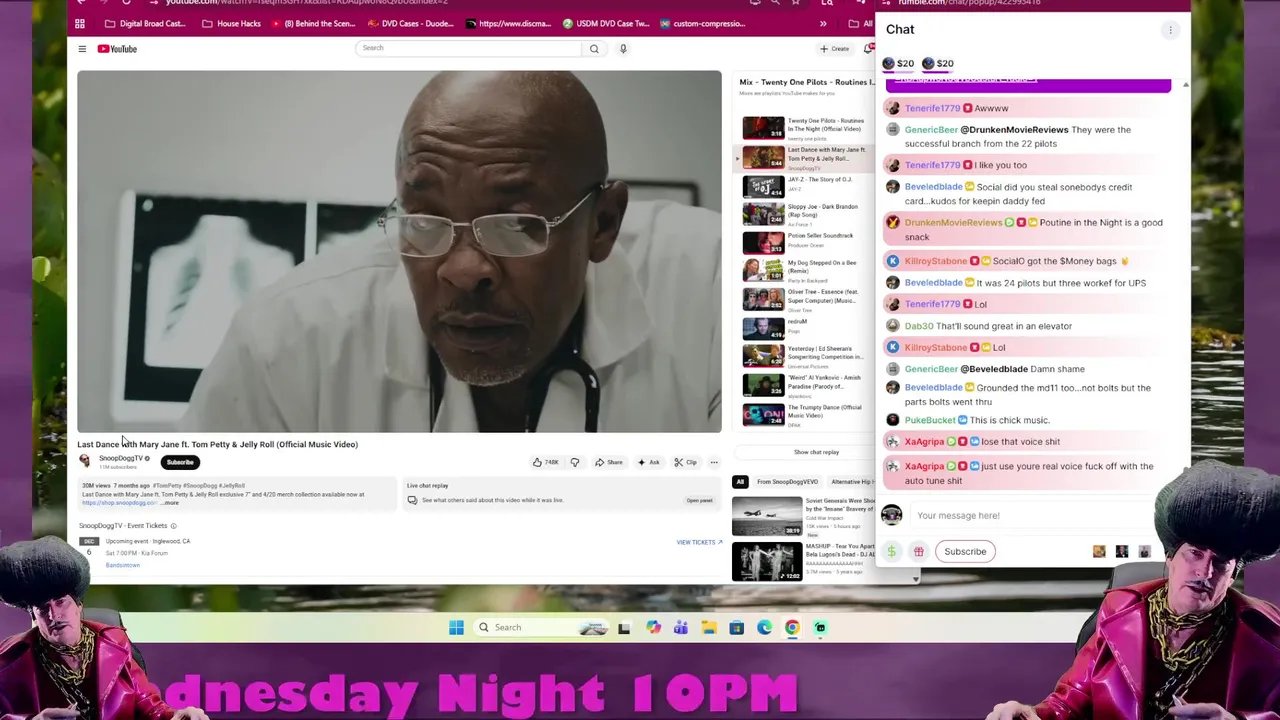Open the Soviet Generals recommended video
The height and width of the screenshot is (720, 1280).
[x=803, y=516]
